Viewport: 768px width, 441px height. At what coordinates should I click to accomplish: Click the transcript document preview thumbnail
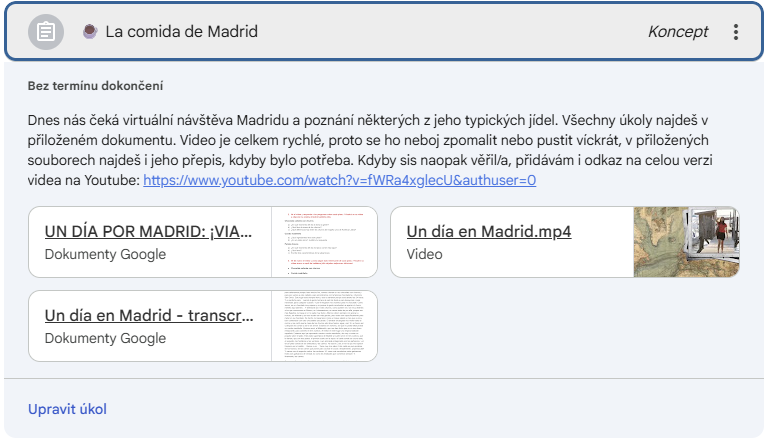[x=324, y=326]
